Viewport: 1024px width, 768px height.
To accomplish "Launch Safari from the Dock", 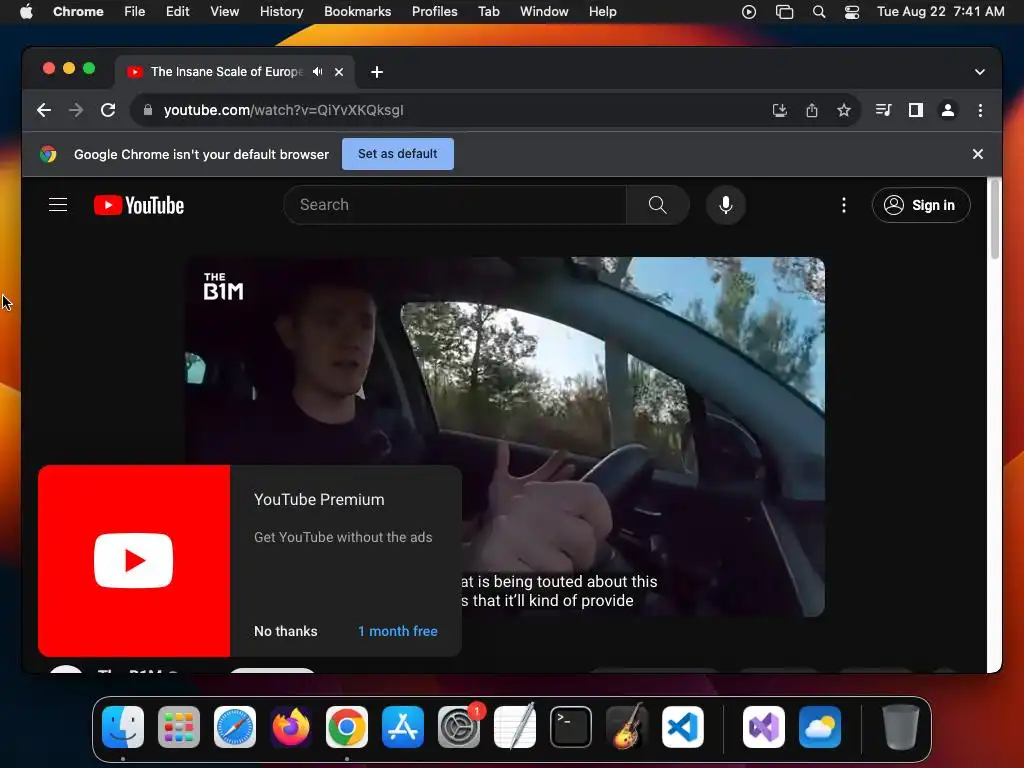I will coord(235,727).
